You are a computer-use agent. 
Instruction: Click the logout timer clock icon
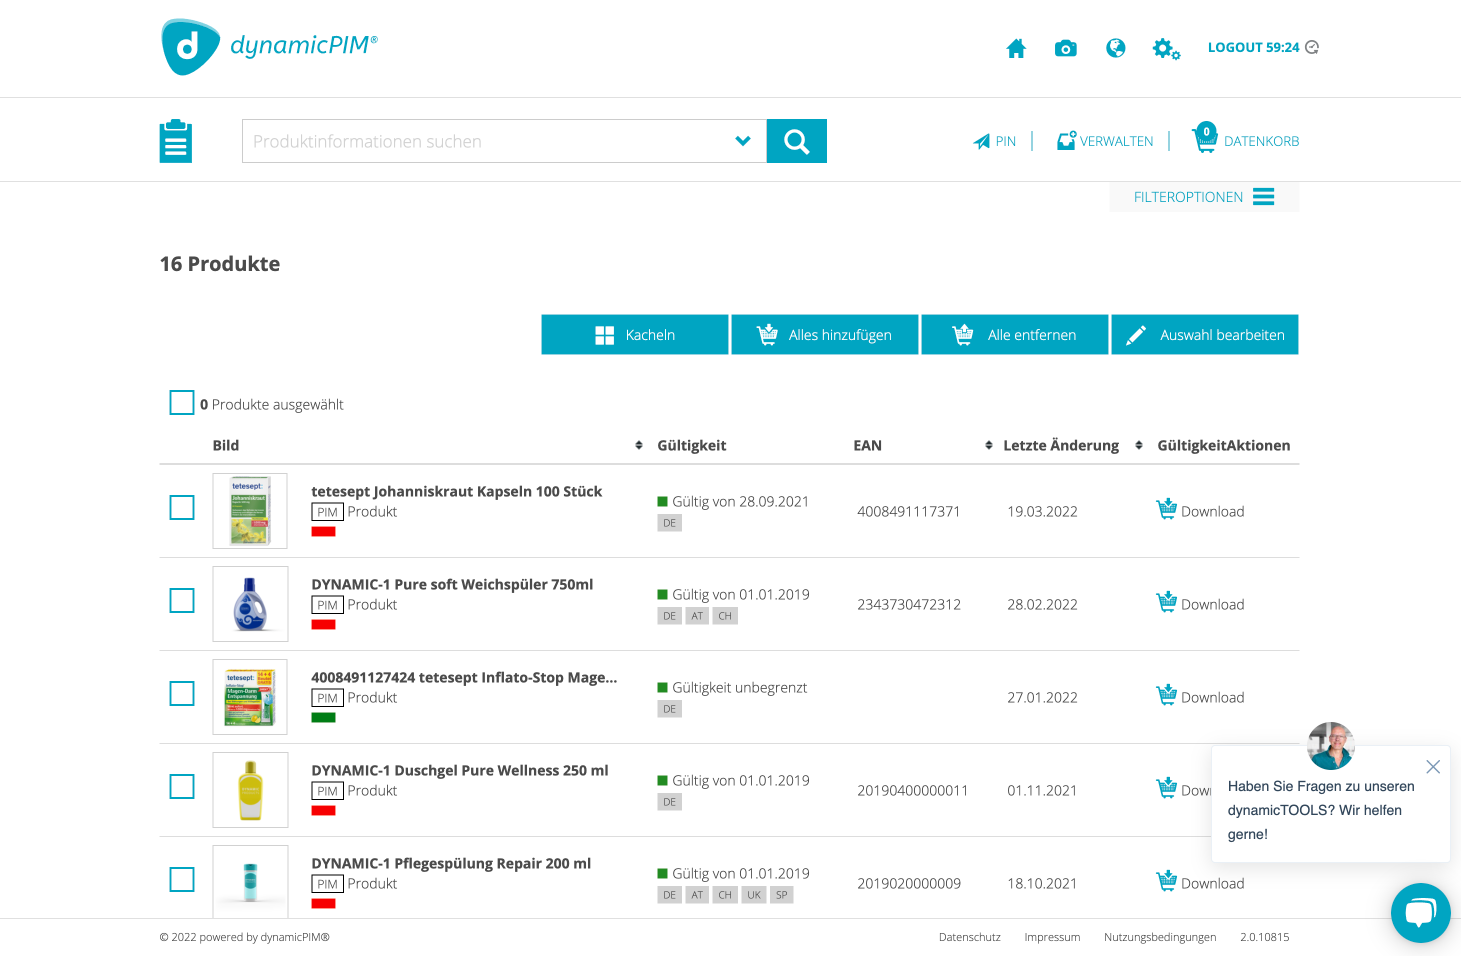pos(1312,47)
